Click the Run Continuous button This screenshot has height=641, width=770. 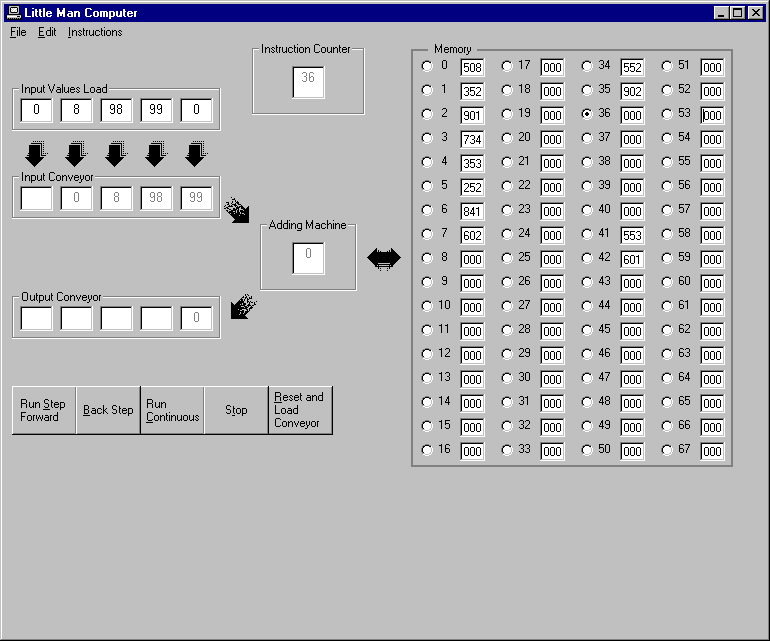tap(172, 411)
